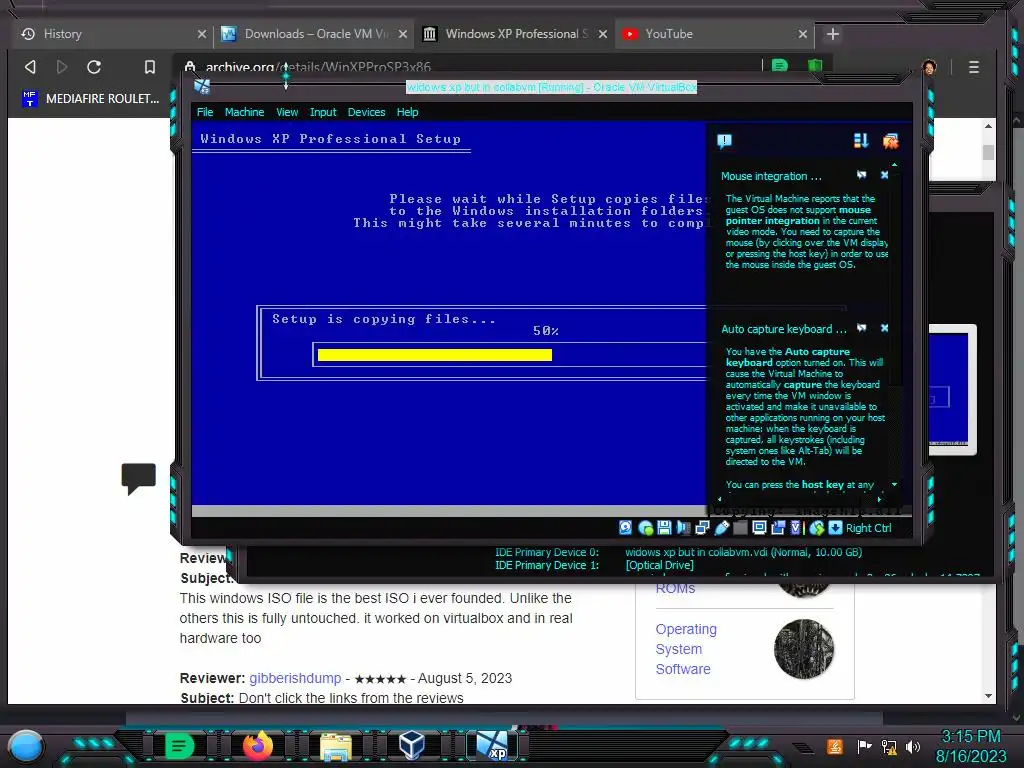Click the VM preview thumbnail in VirtualBox Manager

point(952,389)
